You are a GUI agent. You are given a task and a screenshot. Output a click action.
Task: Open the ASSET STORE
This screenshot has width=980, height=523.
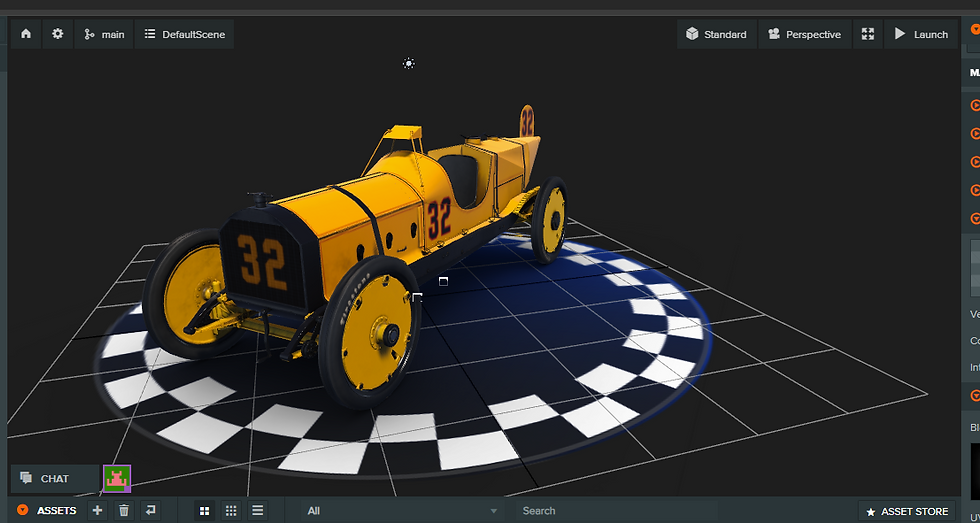[907, 512]
